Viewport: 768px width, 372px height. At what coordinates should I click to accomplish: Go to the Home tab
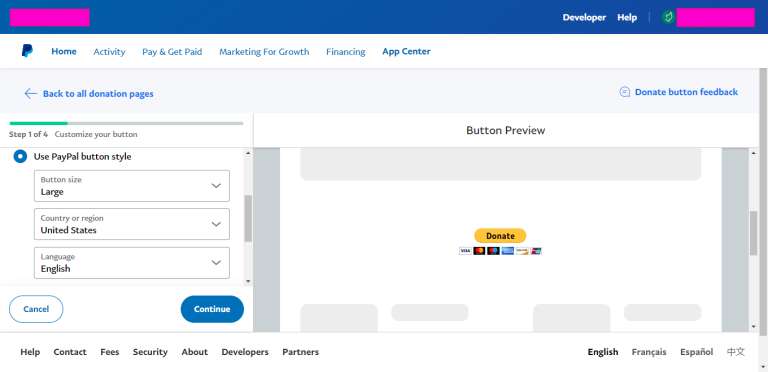tap(64, 51)
